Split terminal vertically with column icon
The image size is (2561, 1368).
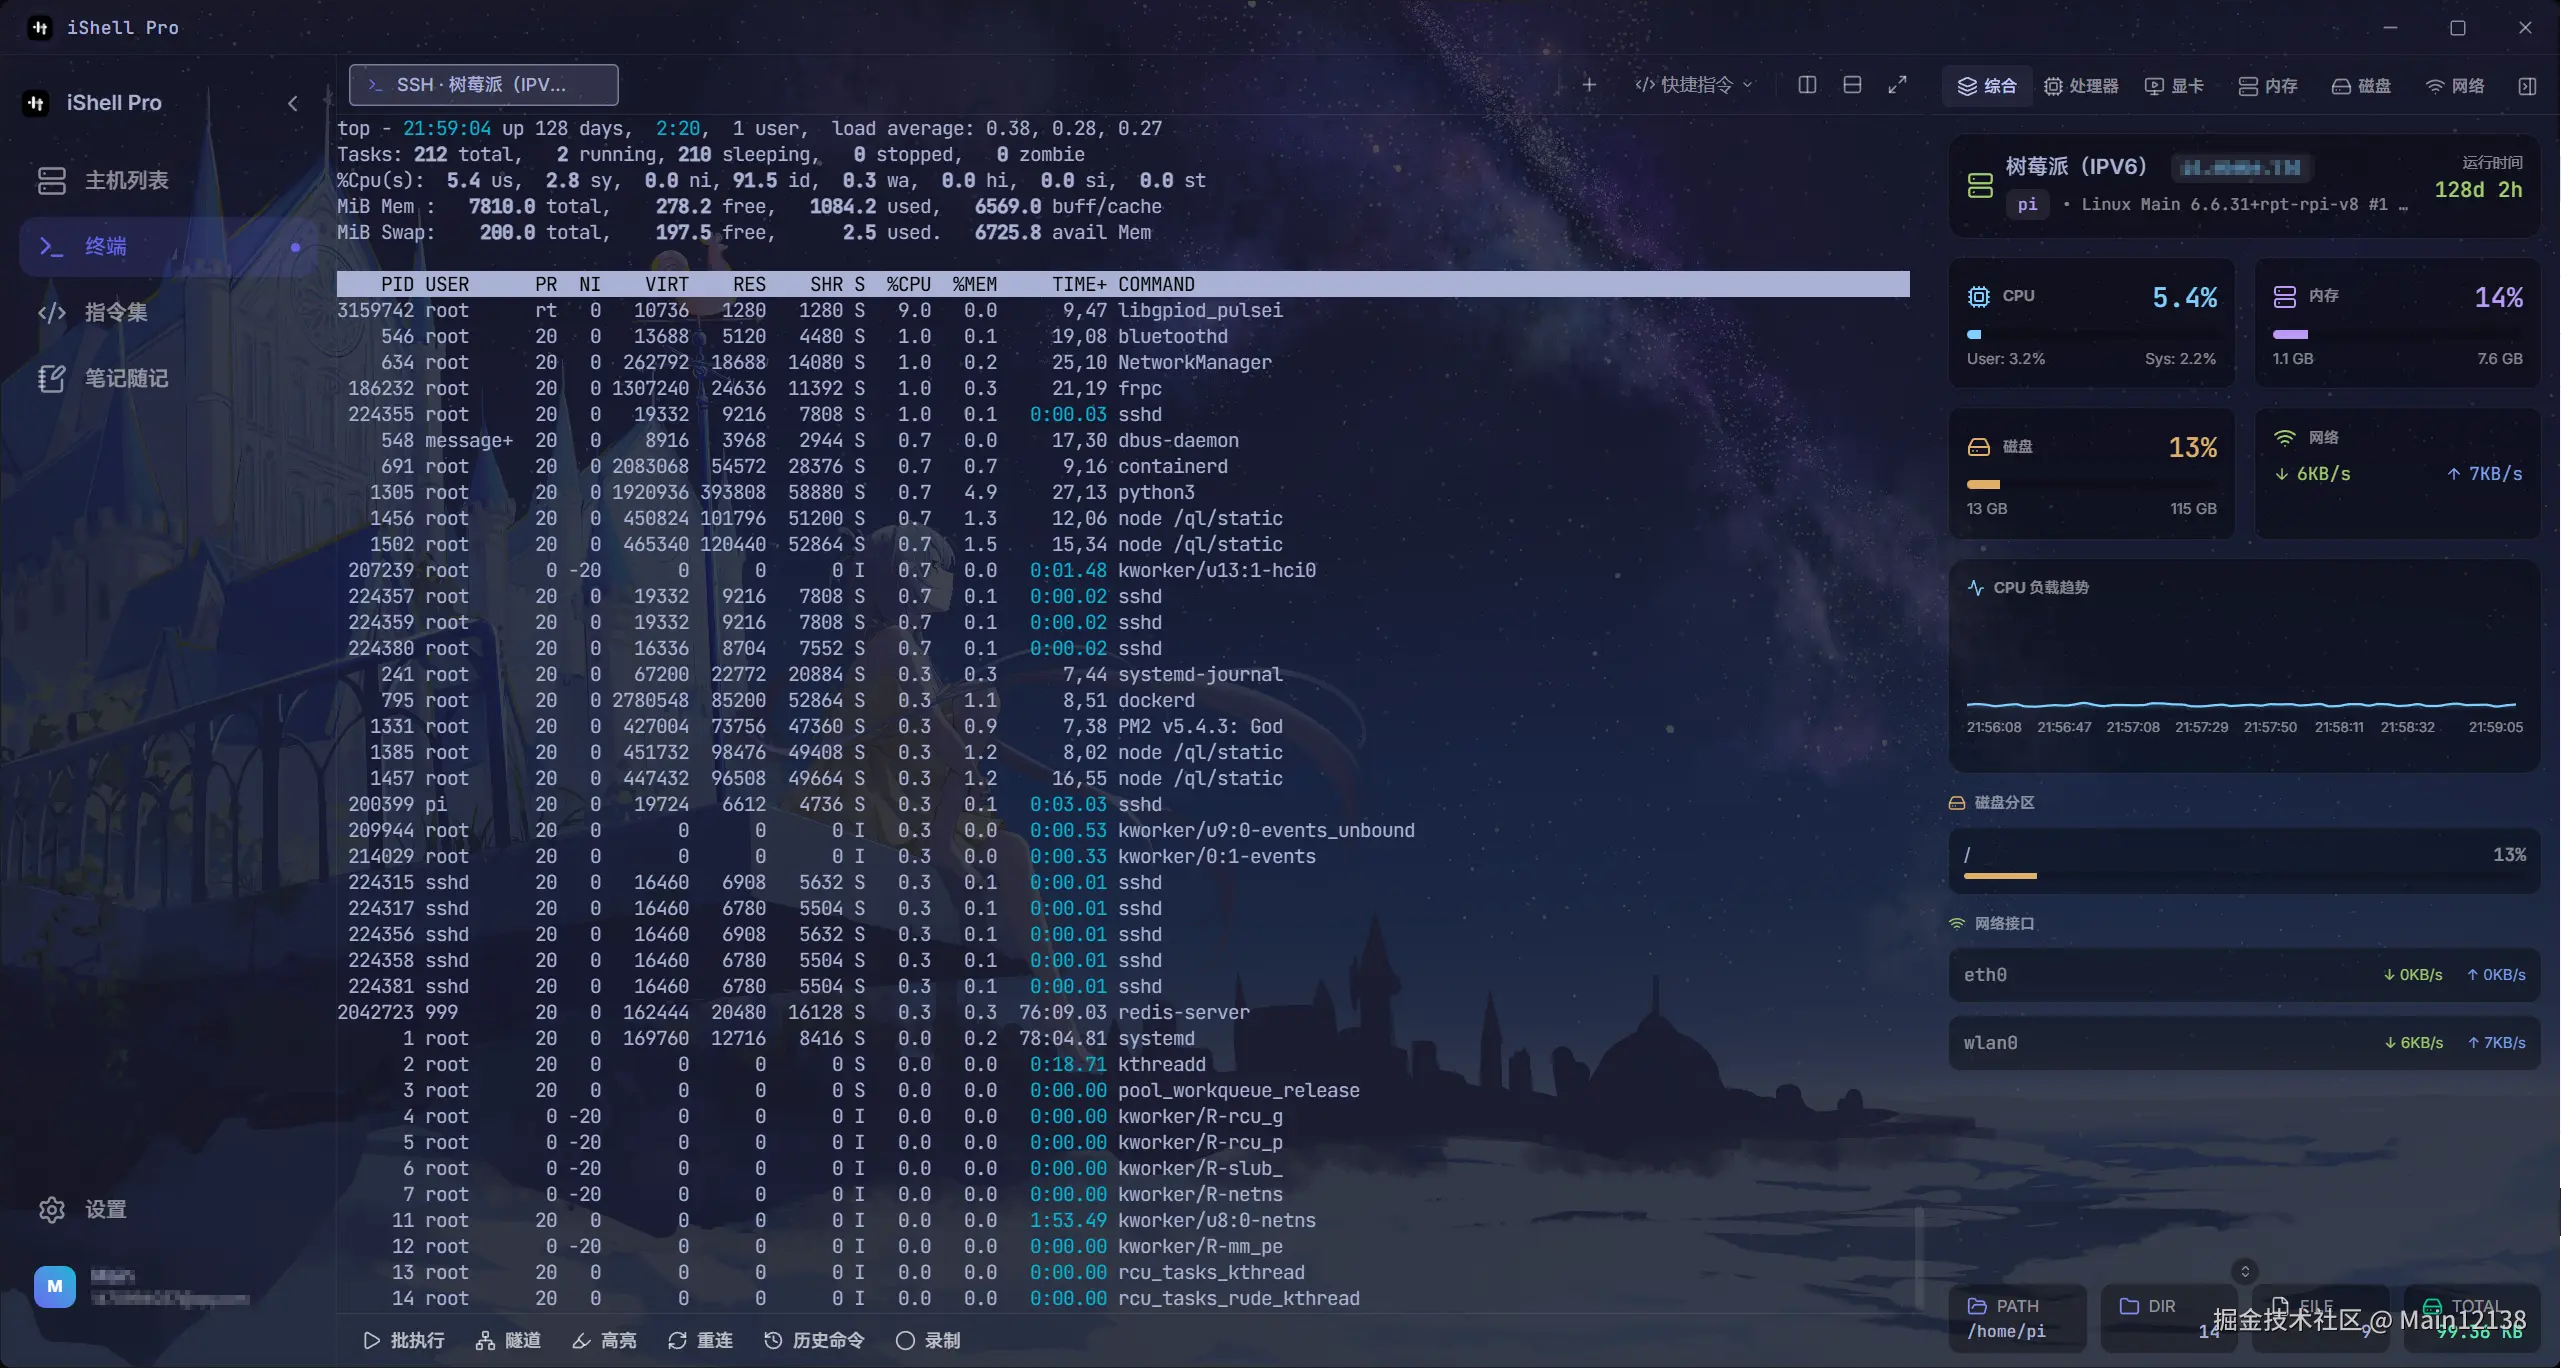click(x=1807, y=85)
